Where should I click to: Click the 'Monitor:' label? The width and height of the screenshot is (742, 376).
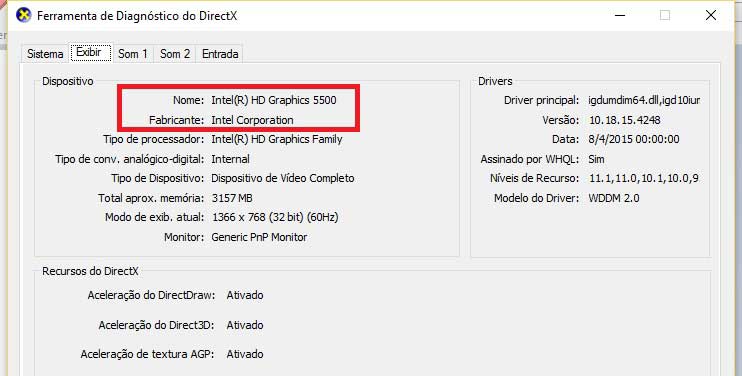click(x=184, y=237)
